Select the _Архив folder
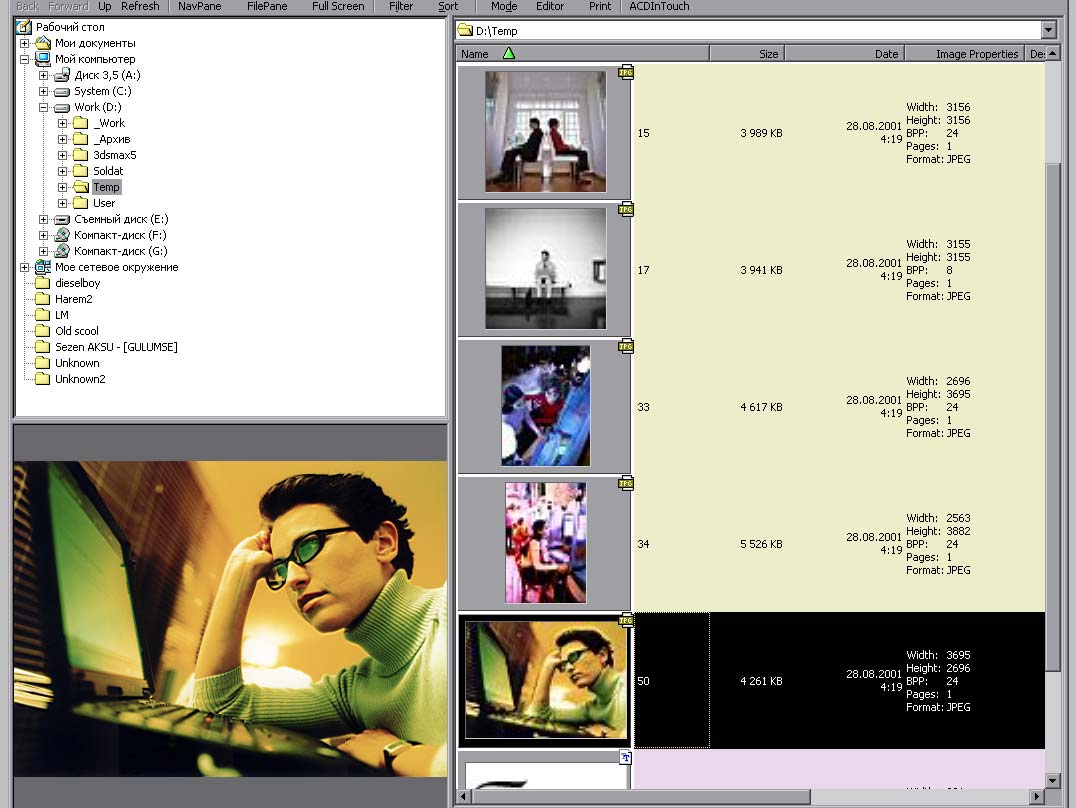Screen dimensions: 1076x808 point(112,139)
